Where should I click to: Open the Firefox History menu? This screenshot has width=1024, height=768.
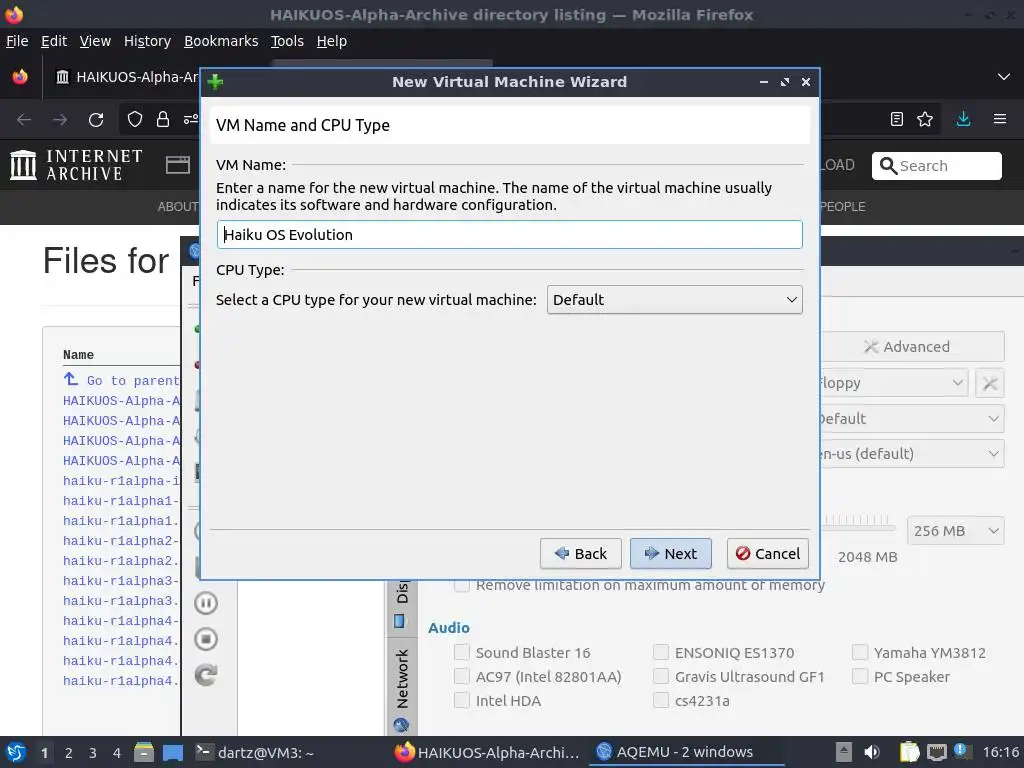pyautogui.click(x=147, y=41)
